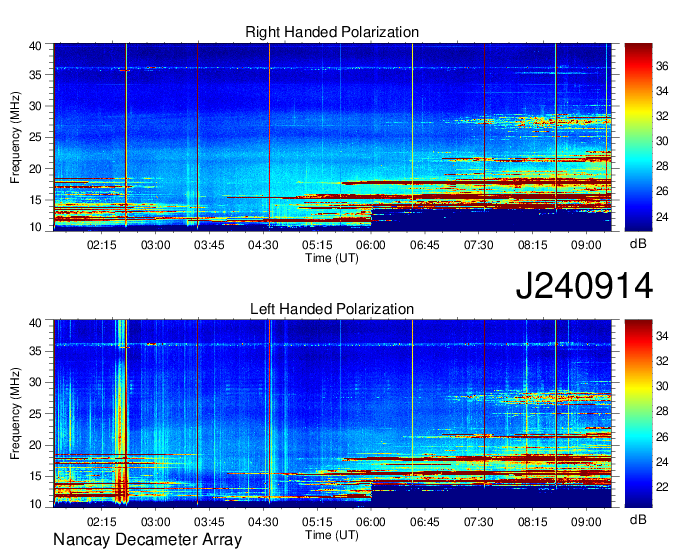Click the 03:00 time tick of Left Handed plot
The width and height of the screenshot is (680, 552).
(155, 522)
